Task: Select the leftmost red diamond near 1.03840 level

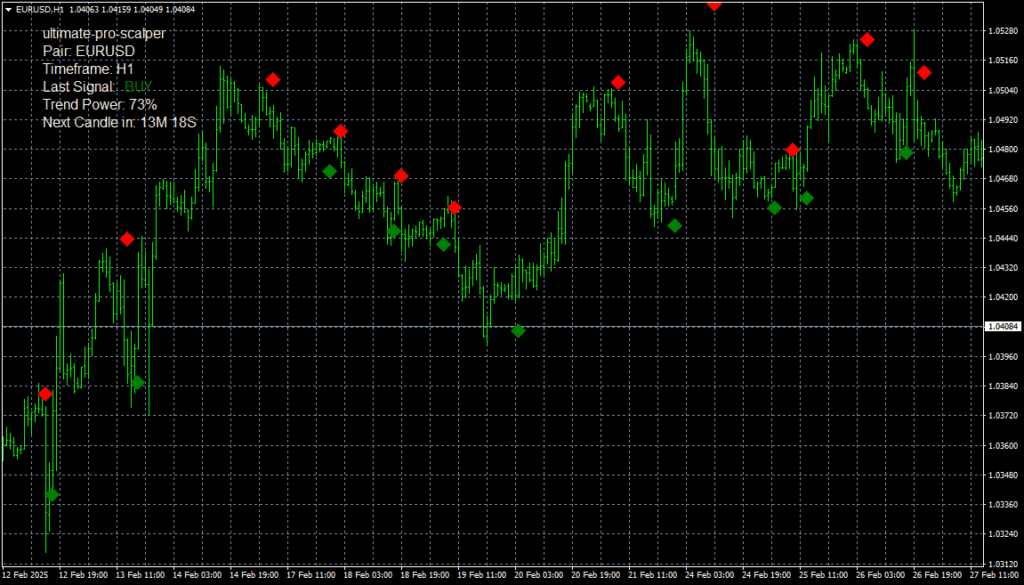Action: click(x=45, y=394)
